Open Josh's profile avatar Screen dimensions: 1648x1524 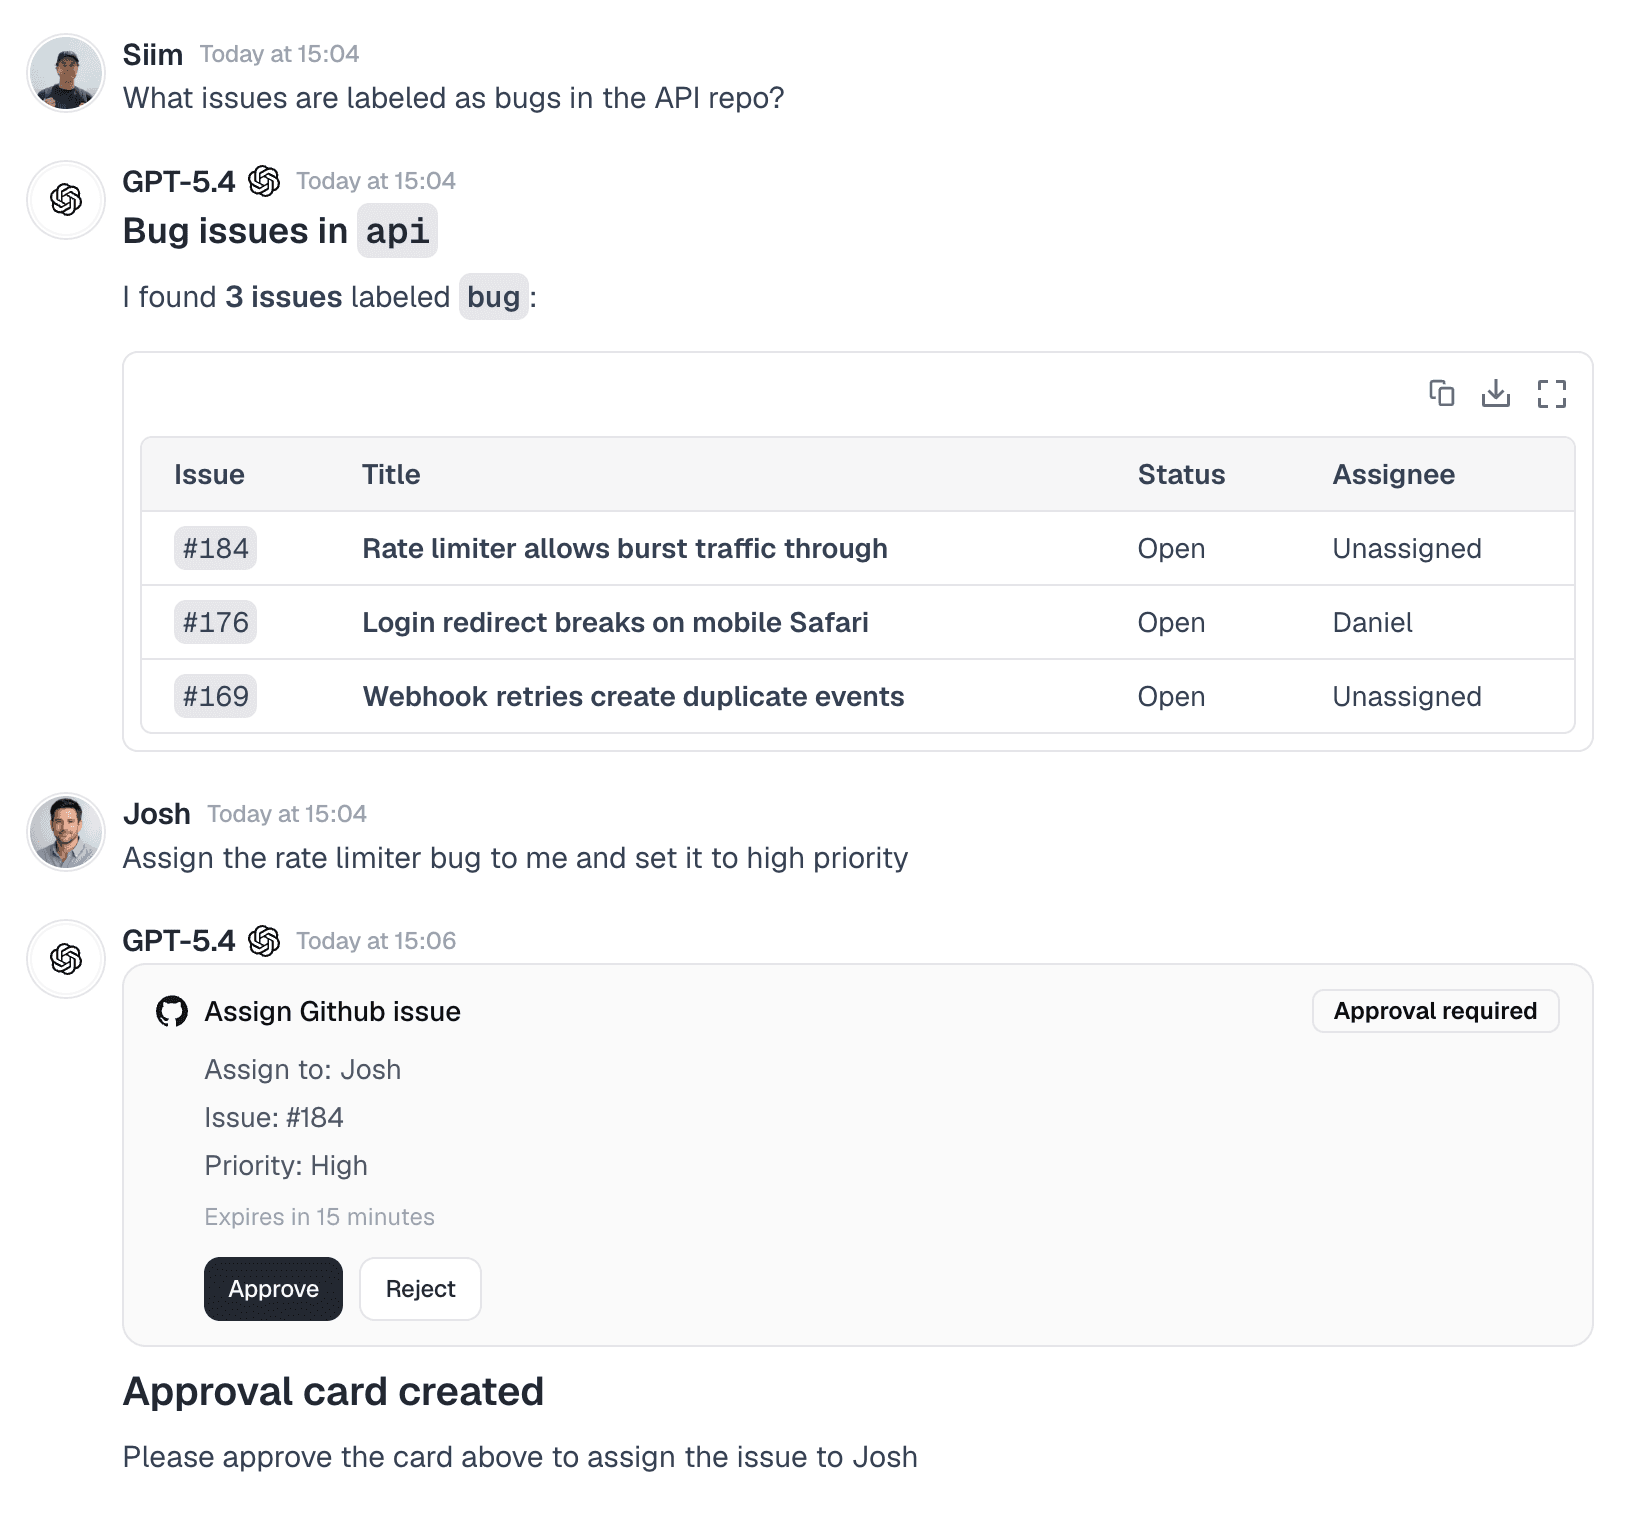point(65,832)
